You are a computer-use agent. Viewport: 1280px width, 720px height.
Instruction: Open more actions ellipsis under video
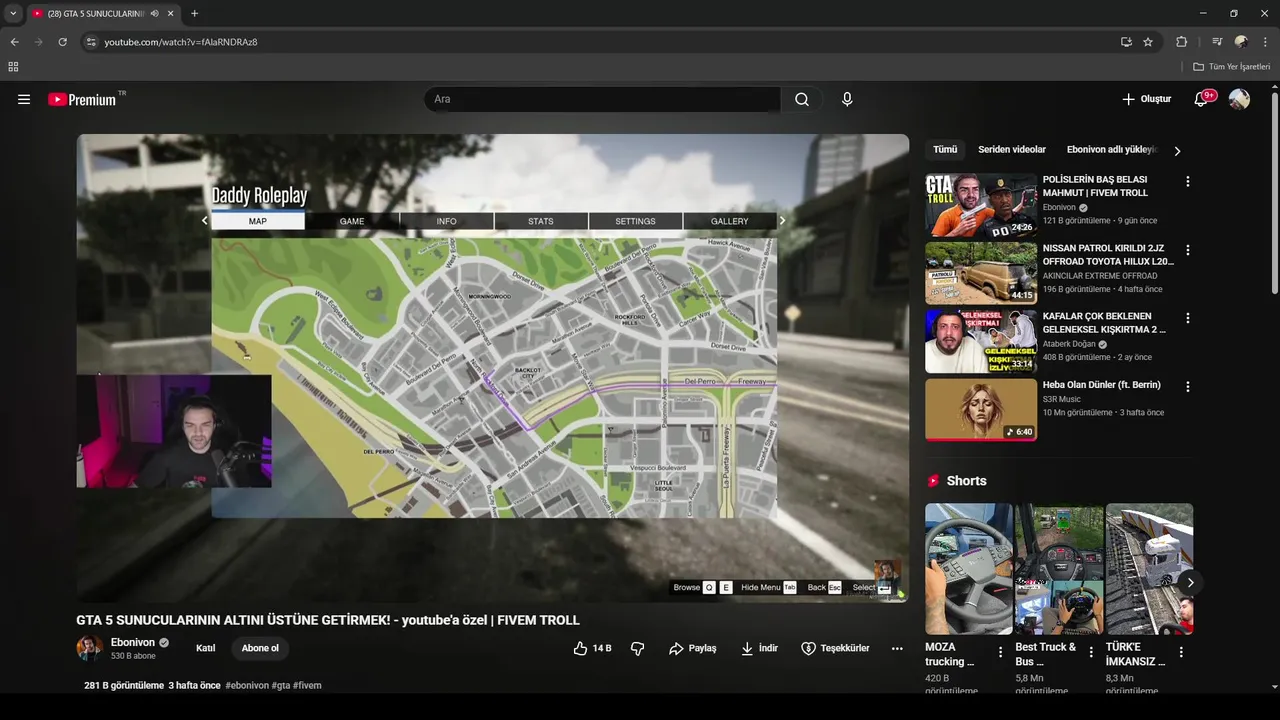pos(897,648)
